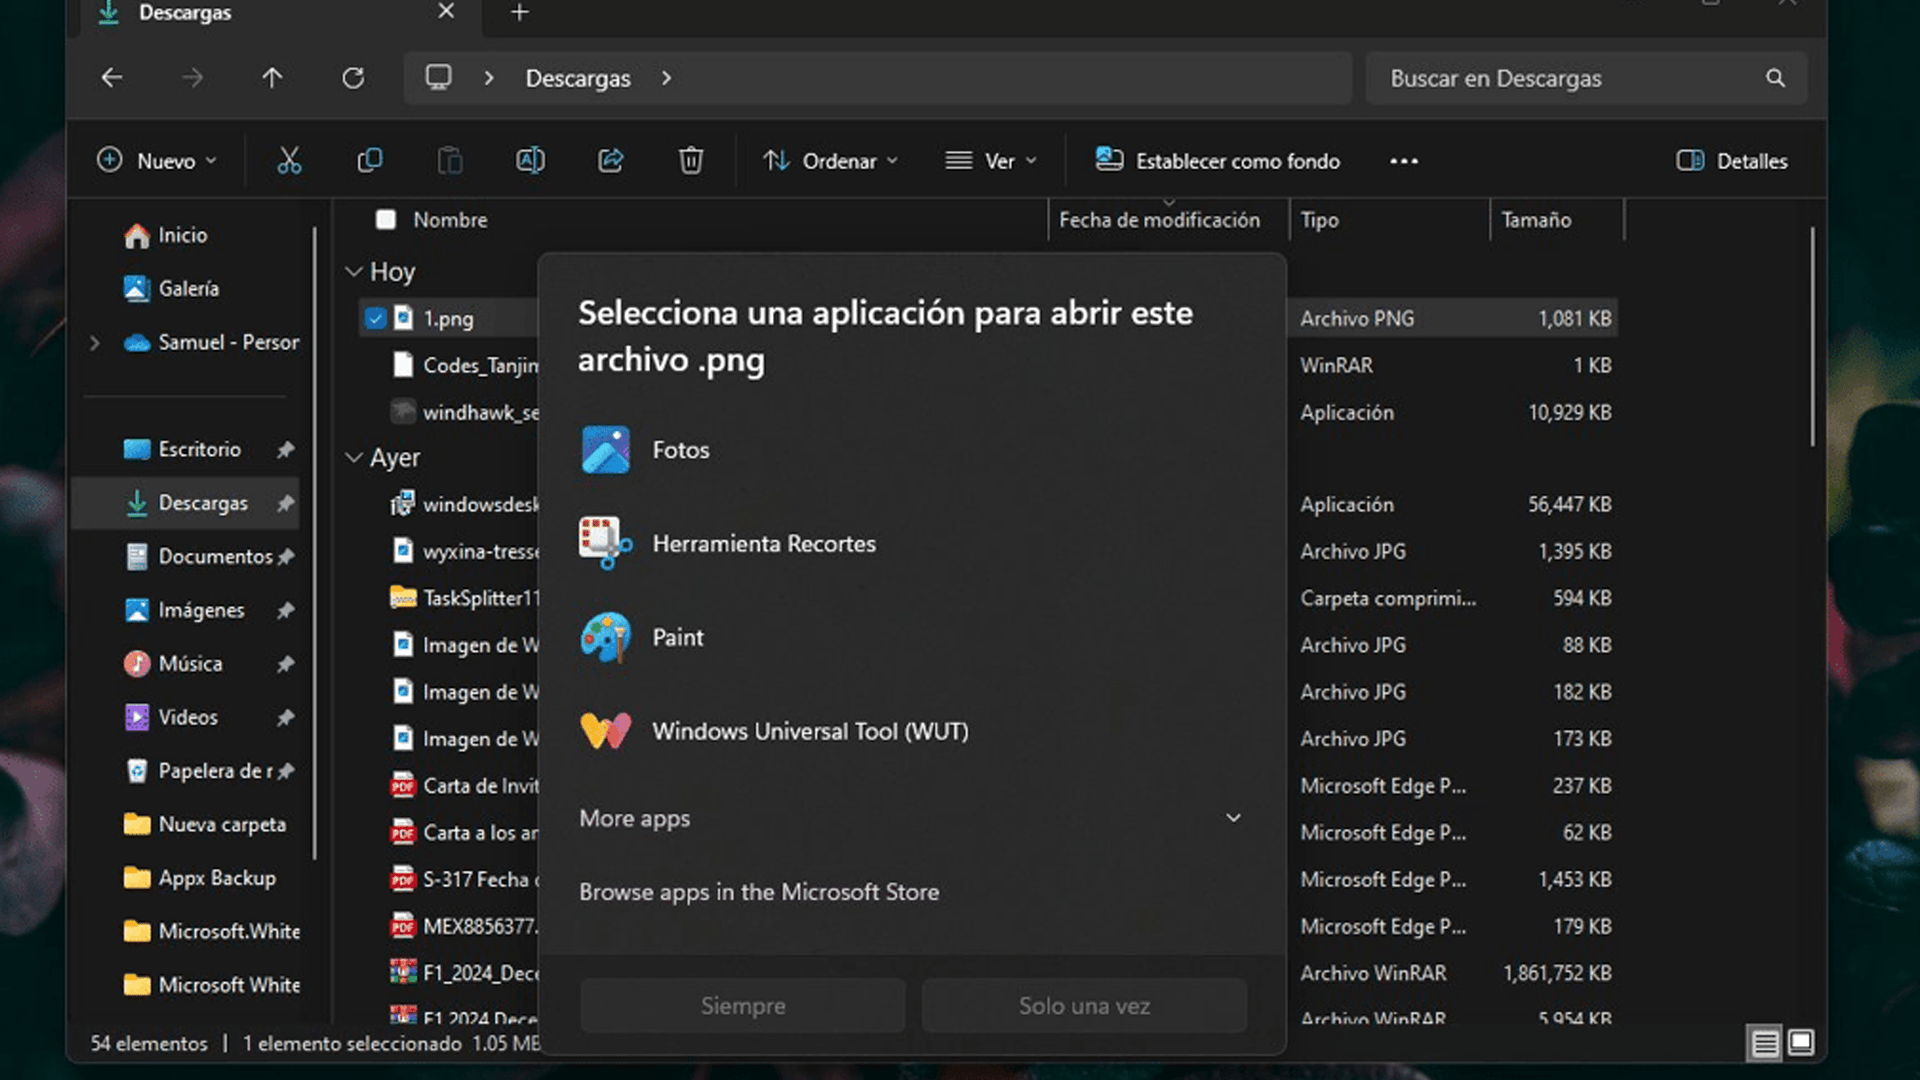Open the Browse apps in Microsoft Store link
The height and width of the screenshot is (1080, 1920).
coord(758,892)
